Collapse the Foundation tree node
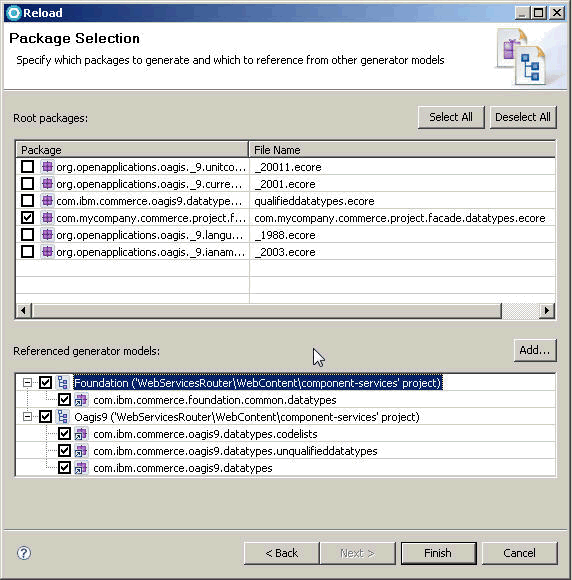 pyautogui.click(x=27, y=383)
